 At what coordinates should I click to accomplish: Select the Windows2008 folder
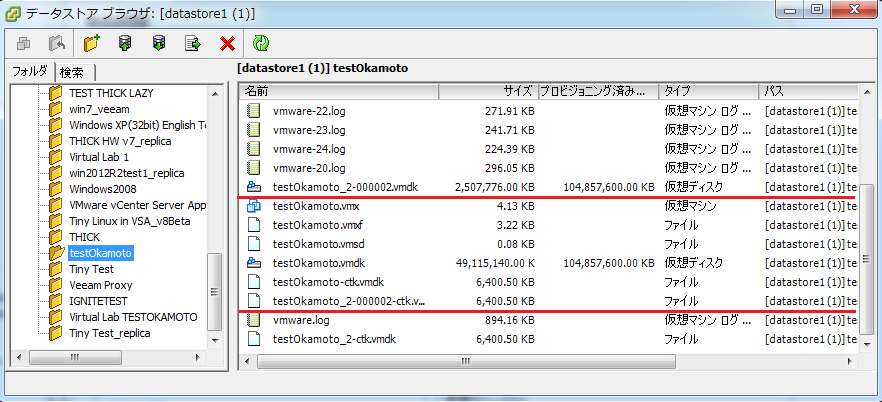(102, 189)
